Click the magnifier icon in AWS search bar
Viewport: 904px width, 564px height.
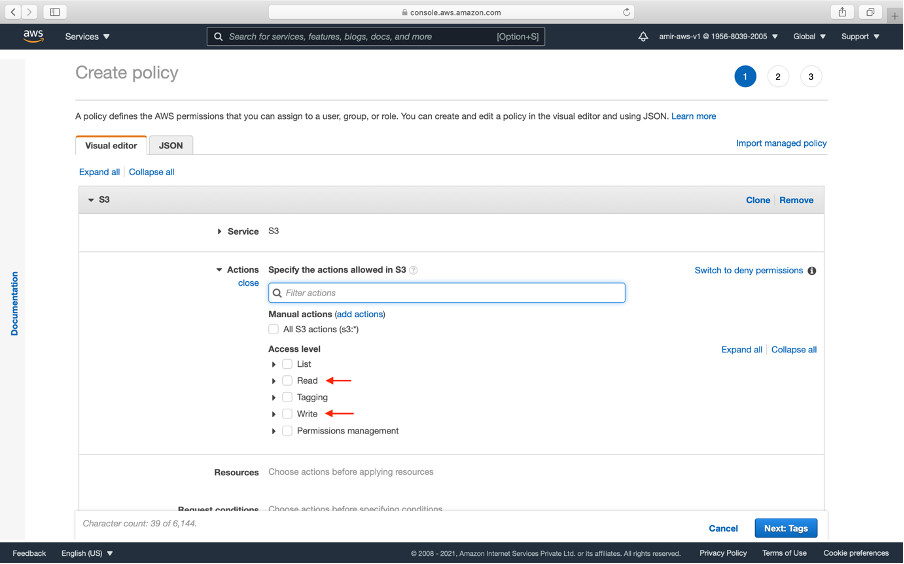tap(218, 36)
